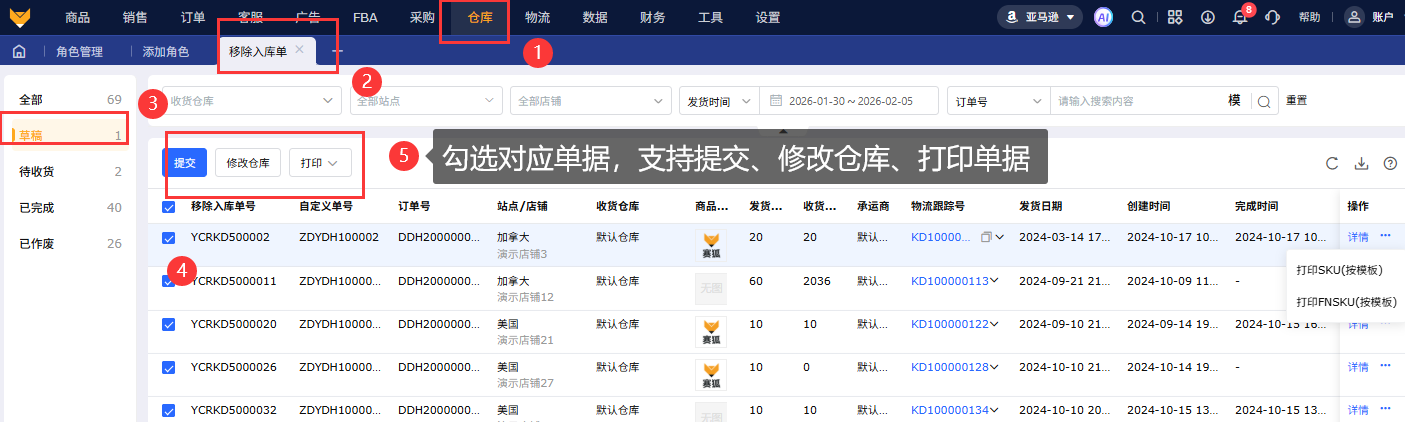Toggle the select-all checkbox in the table header
This screenshot has height=422, width=1405.
(x=168, y=207)
